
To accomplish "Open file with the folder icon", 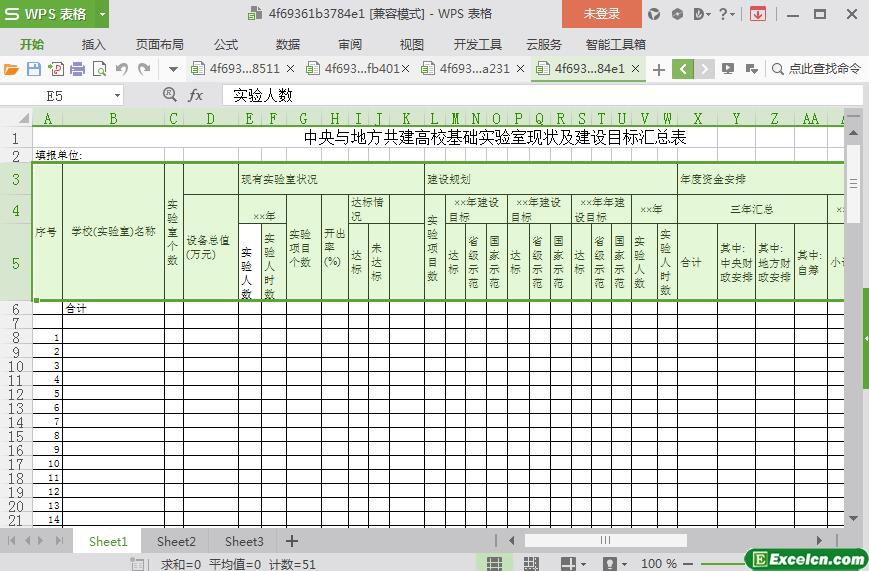I will (x=11, y=69).
